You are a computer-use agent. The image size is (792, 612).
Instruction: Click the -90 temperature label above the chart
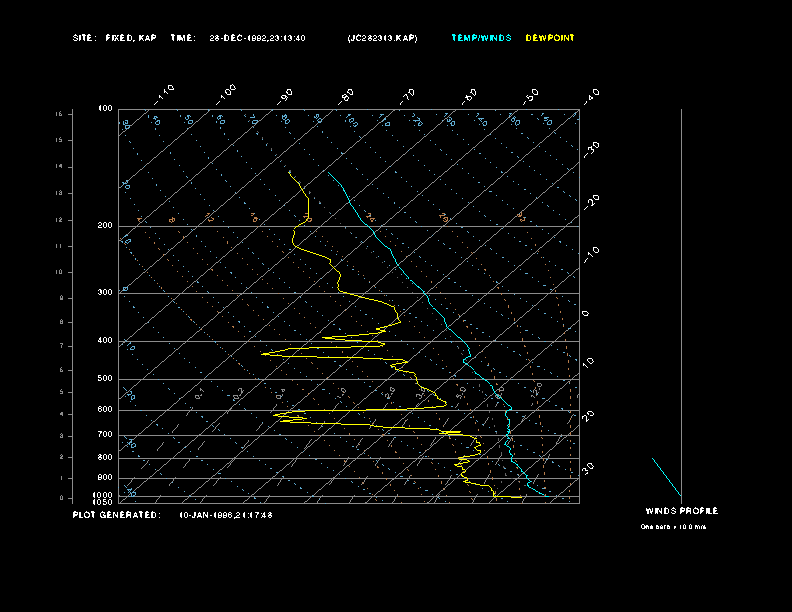[x=285, y=96]
